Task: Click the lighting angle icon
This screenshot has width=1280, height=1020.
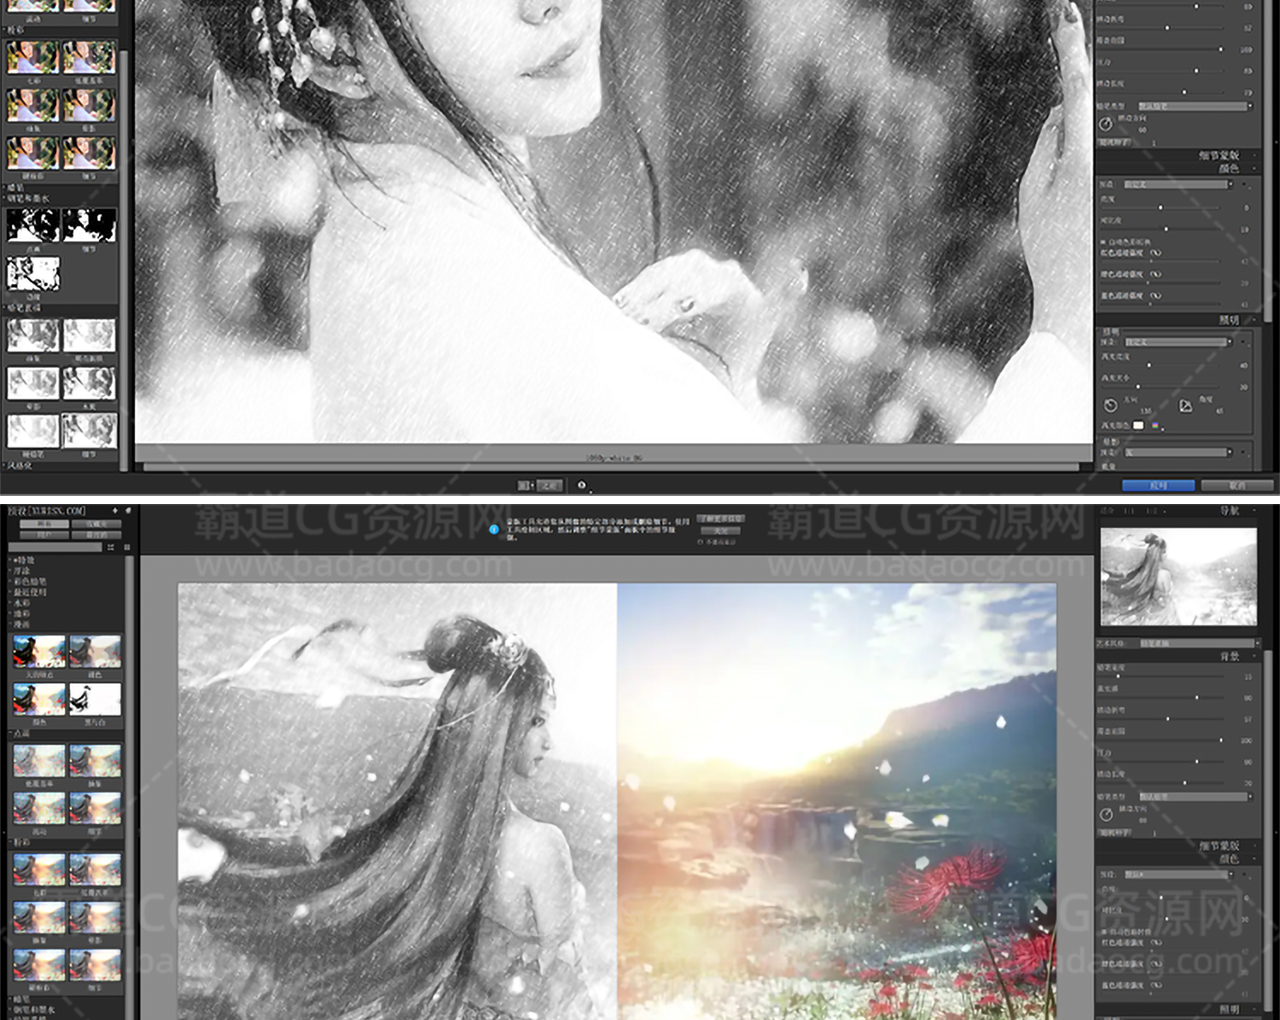Action: coord(1185,405)
